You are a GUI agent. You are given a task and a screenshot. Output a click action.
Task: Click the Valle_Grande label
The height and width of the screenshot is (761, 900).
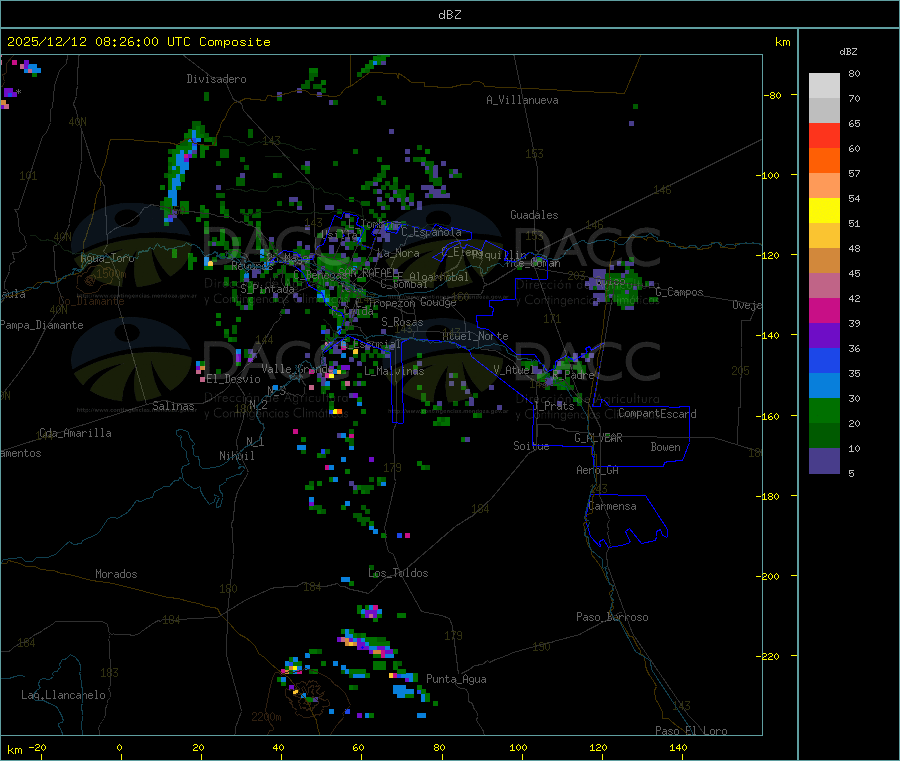[x=298, y=369]
